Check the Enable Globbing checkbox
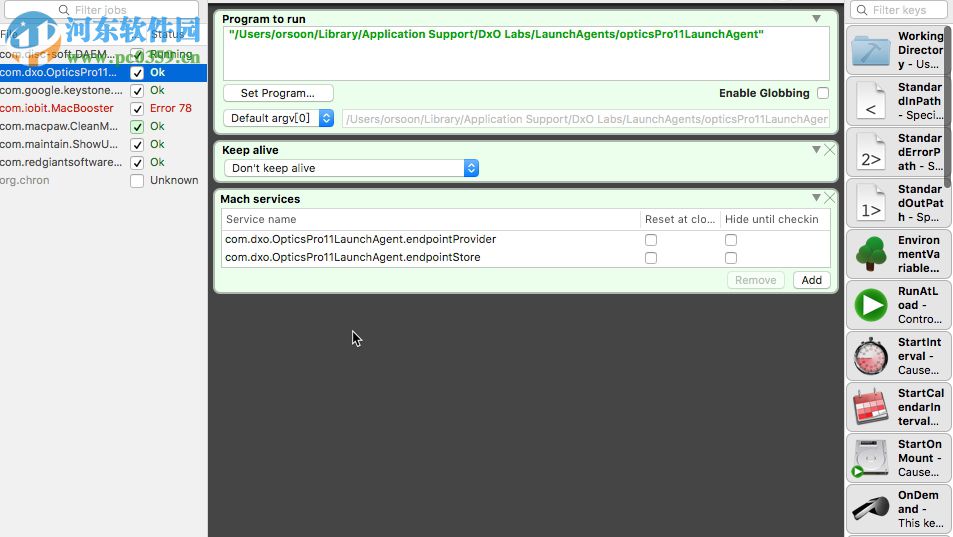 [823, 93]
